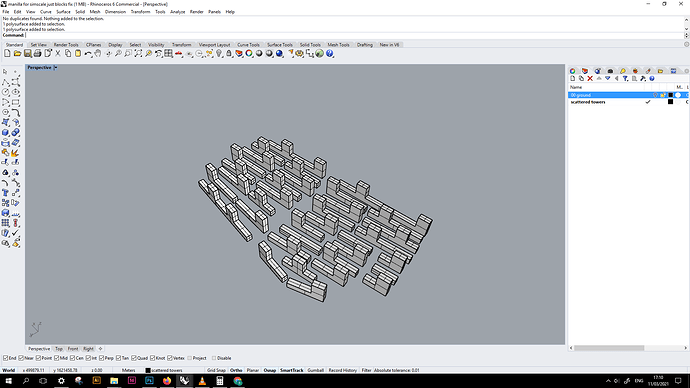Screen dimensions: 690x388
Task: Click the blue Render sphere icon
Action: [x=279, y=53]
